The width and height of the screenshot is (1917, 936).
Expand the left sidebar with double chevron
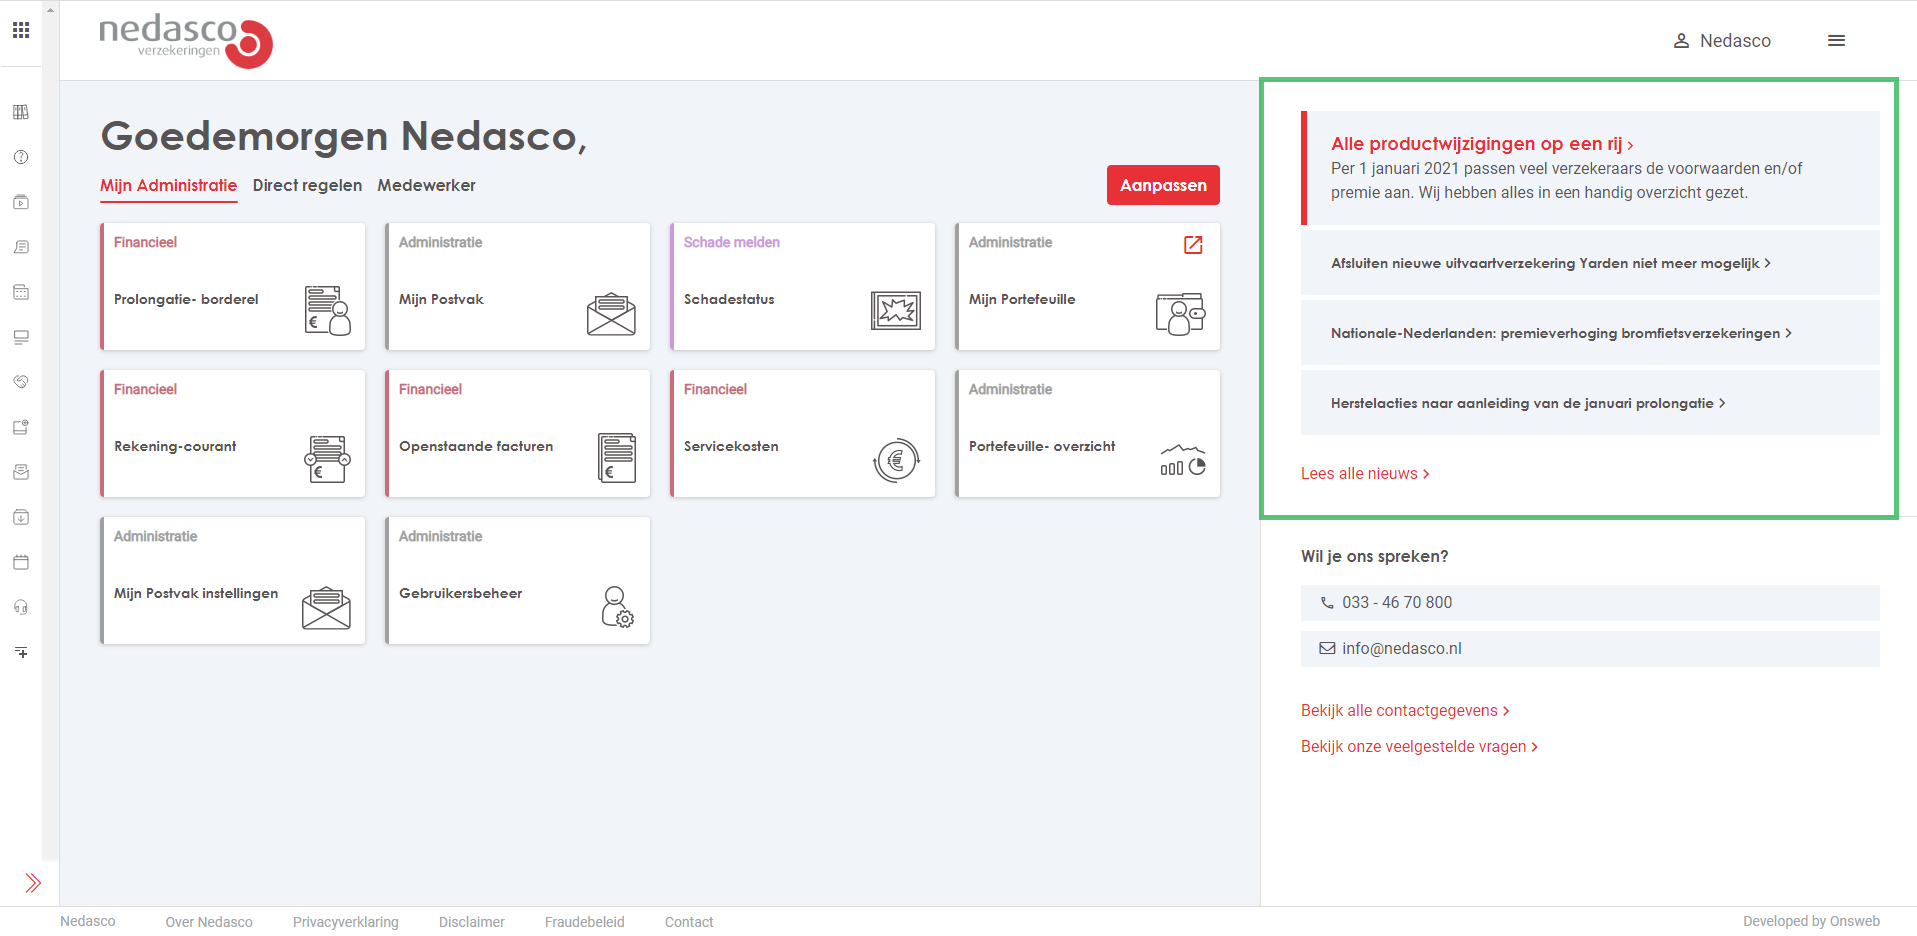tap(33, 882)
